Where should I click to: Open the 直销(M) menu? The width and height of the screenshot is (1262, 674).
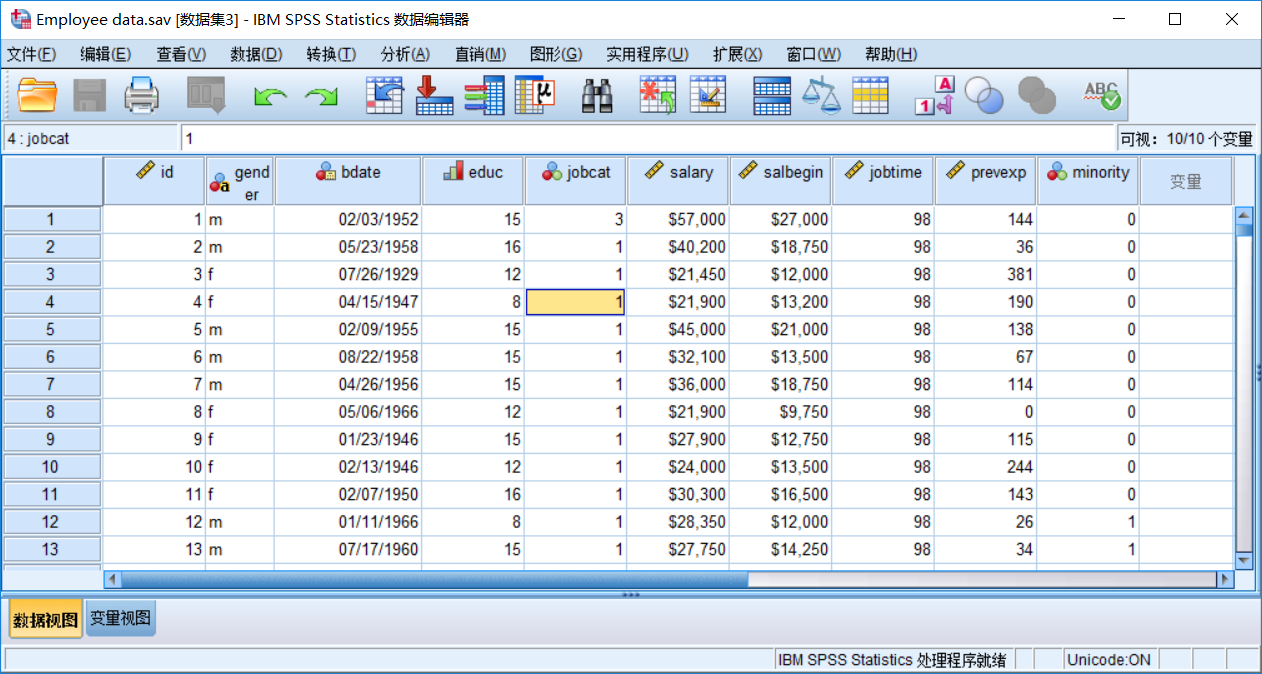pyautogui.click(x=480, y=54)
